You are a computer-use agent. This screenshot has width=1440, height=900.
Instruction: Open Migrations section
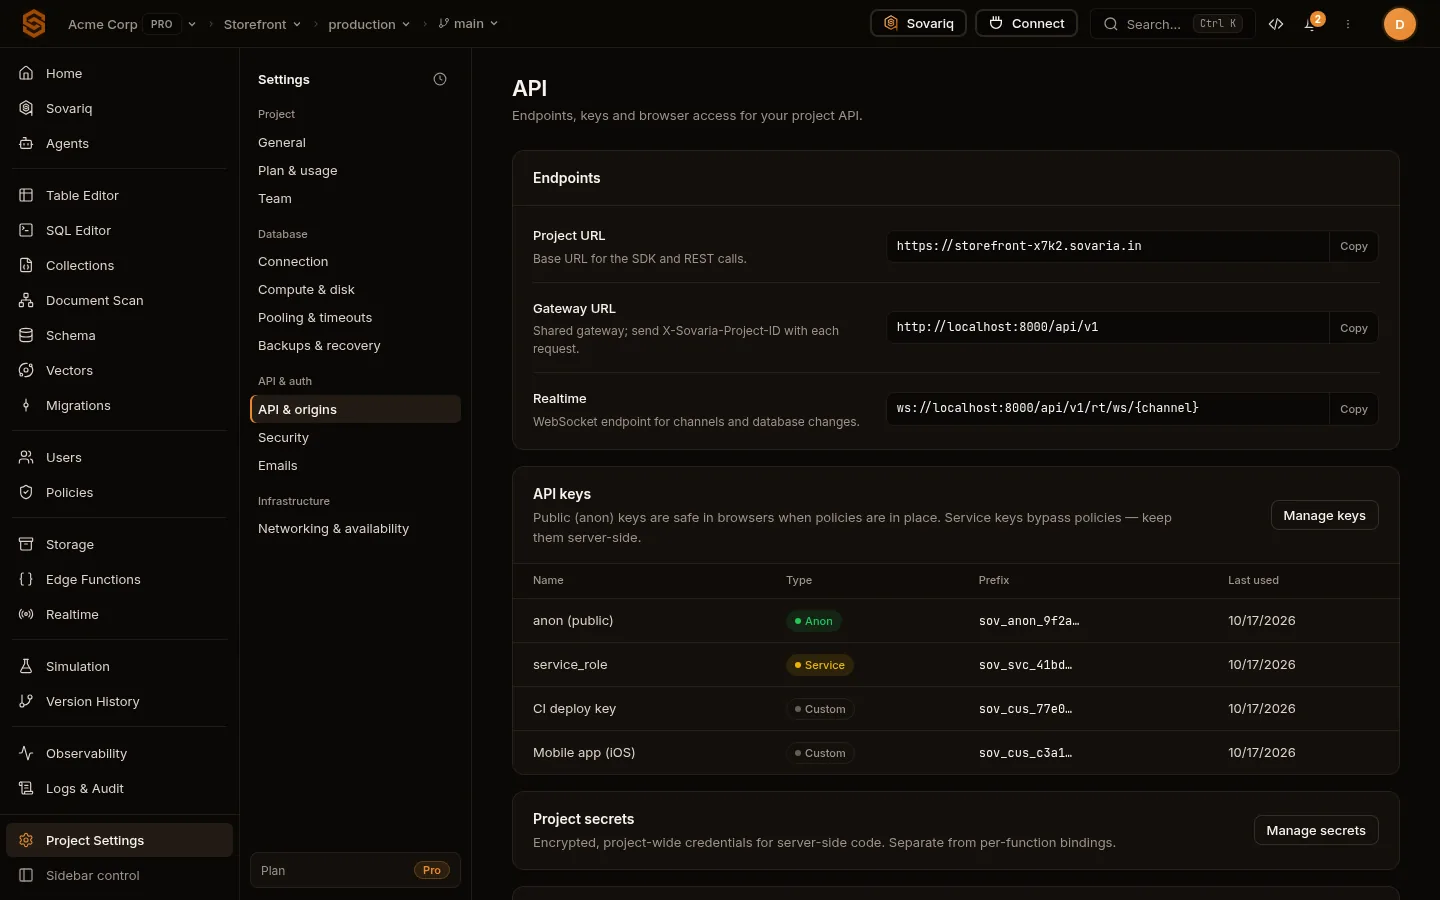(x=120, y=405)
